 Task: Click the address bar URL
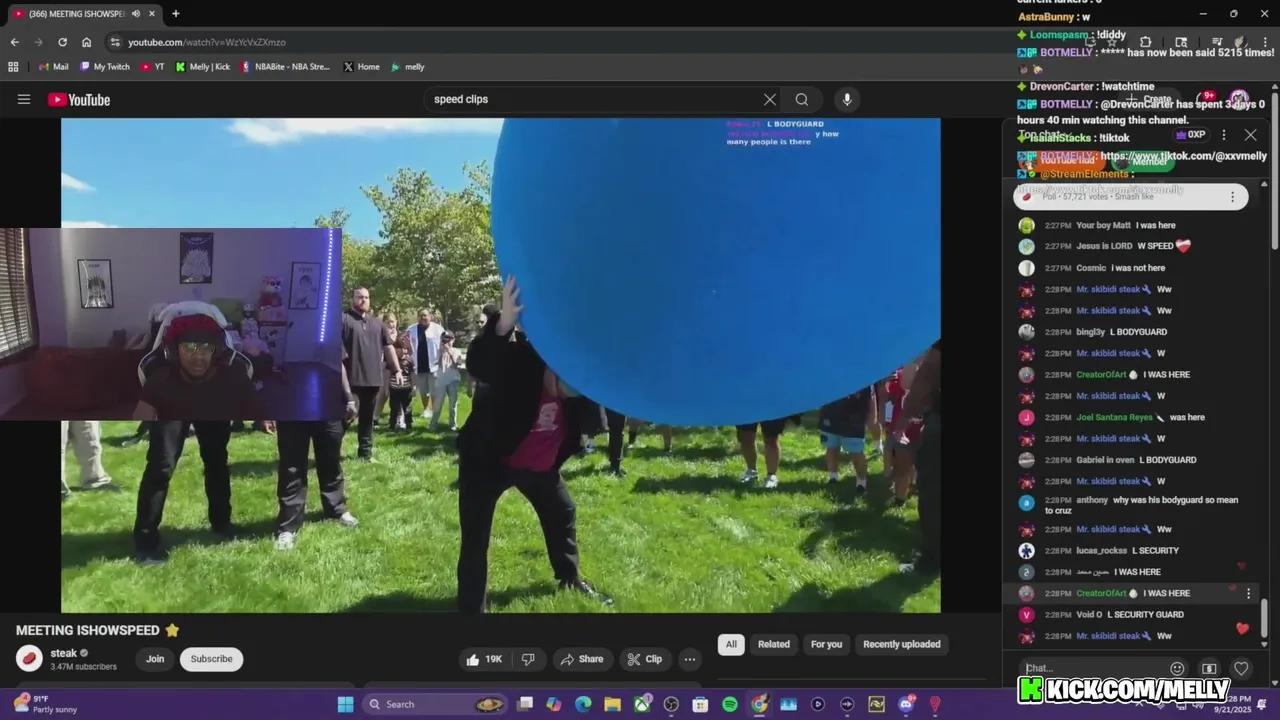(207, 42)
